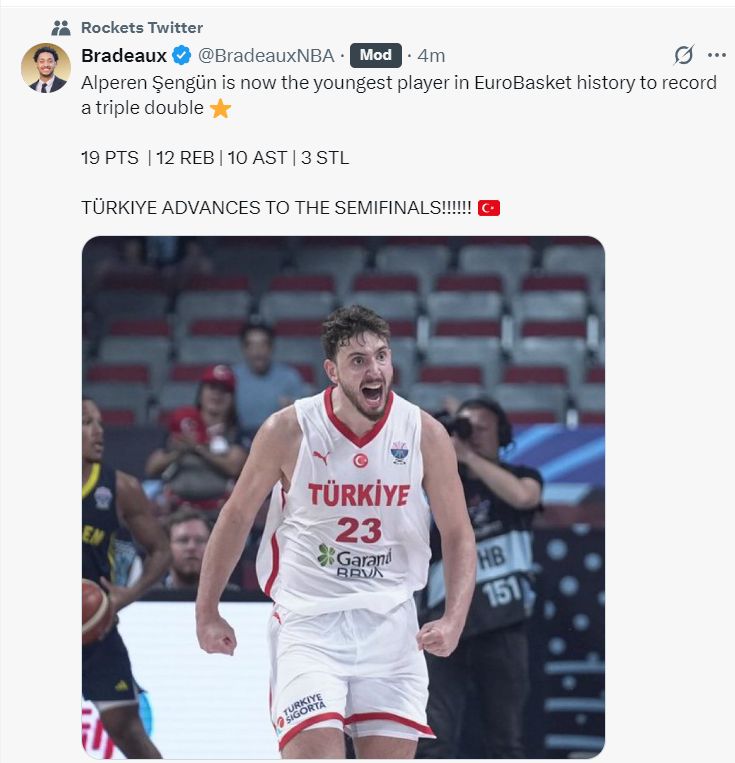This screenshot has height=763, width=735.
Task: Click the Turkish flag emoji in the post
Action: pos(489,208)
